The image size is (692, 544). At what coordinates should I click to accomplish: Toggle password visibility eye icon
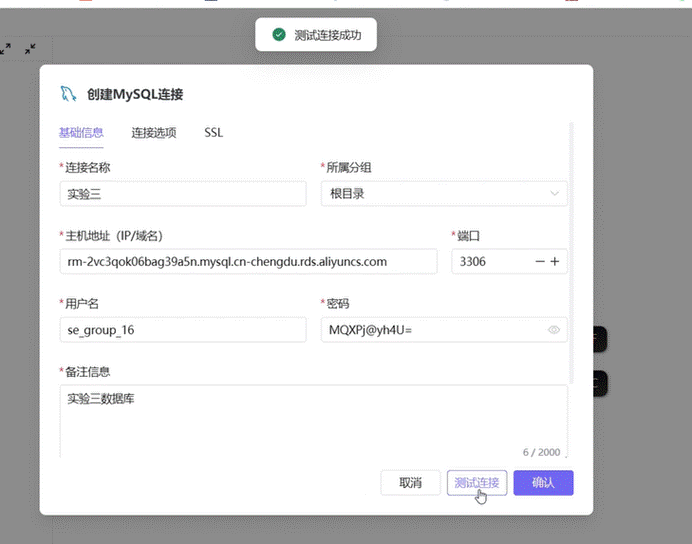tap(553, 330)
